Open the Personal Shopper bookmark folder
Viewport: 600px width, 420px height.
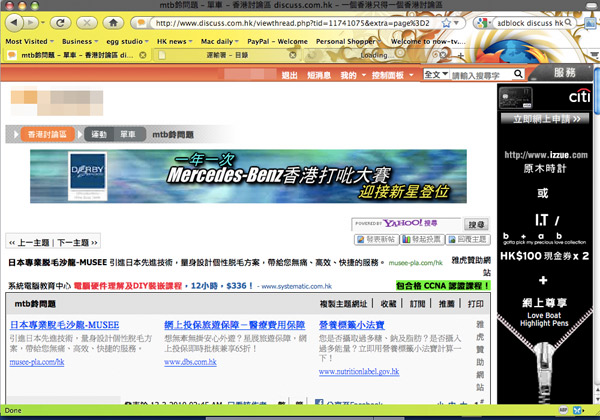tap(348, 41)
